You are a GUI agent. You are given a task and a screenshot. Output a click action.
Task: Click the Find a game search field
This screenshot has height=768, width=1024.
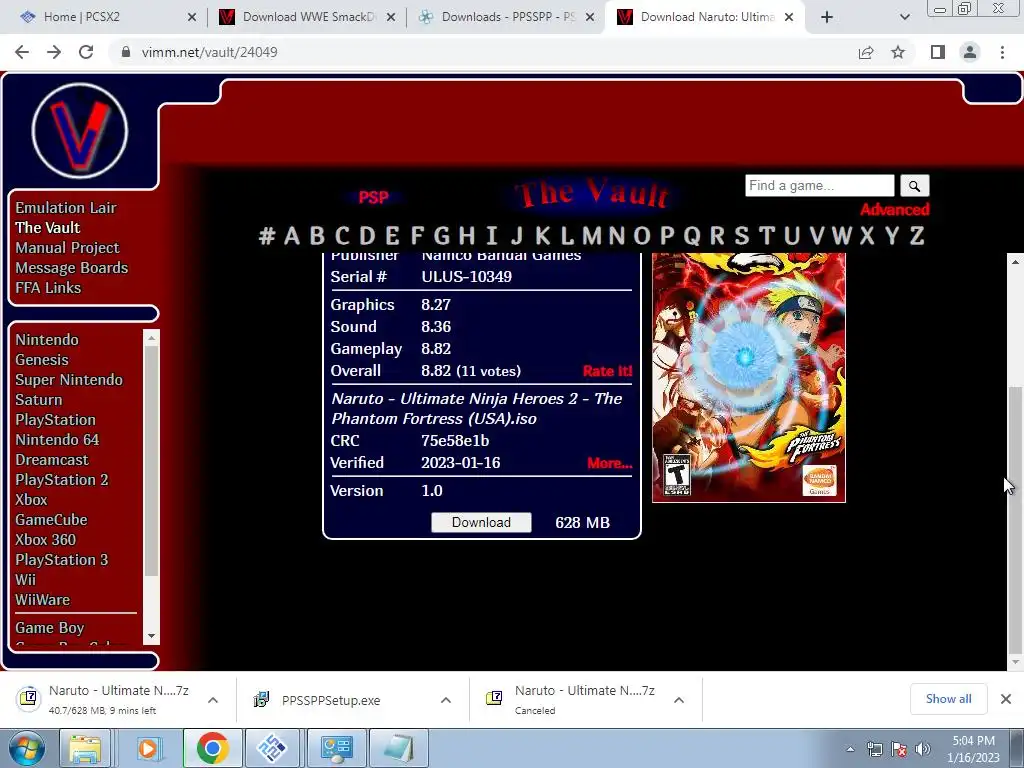coord(820,185)
